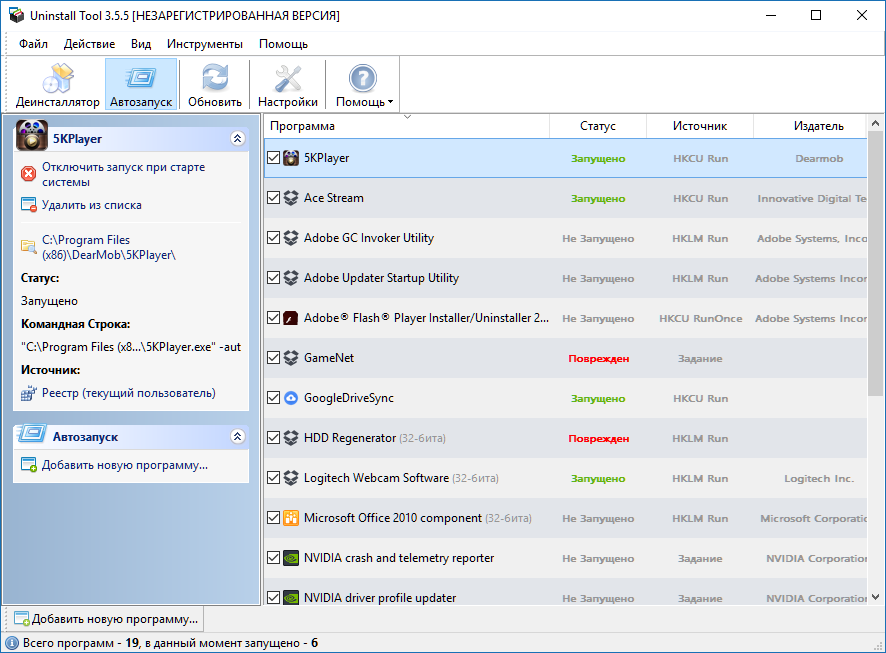Collapse the Автозапуск sidebar section
This screenshot has height=653, width=886.
click(237, 436)
